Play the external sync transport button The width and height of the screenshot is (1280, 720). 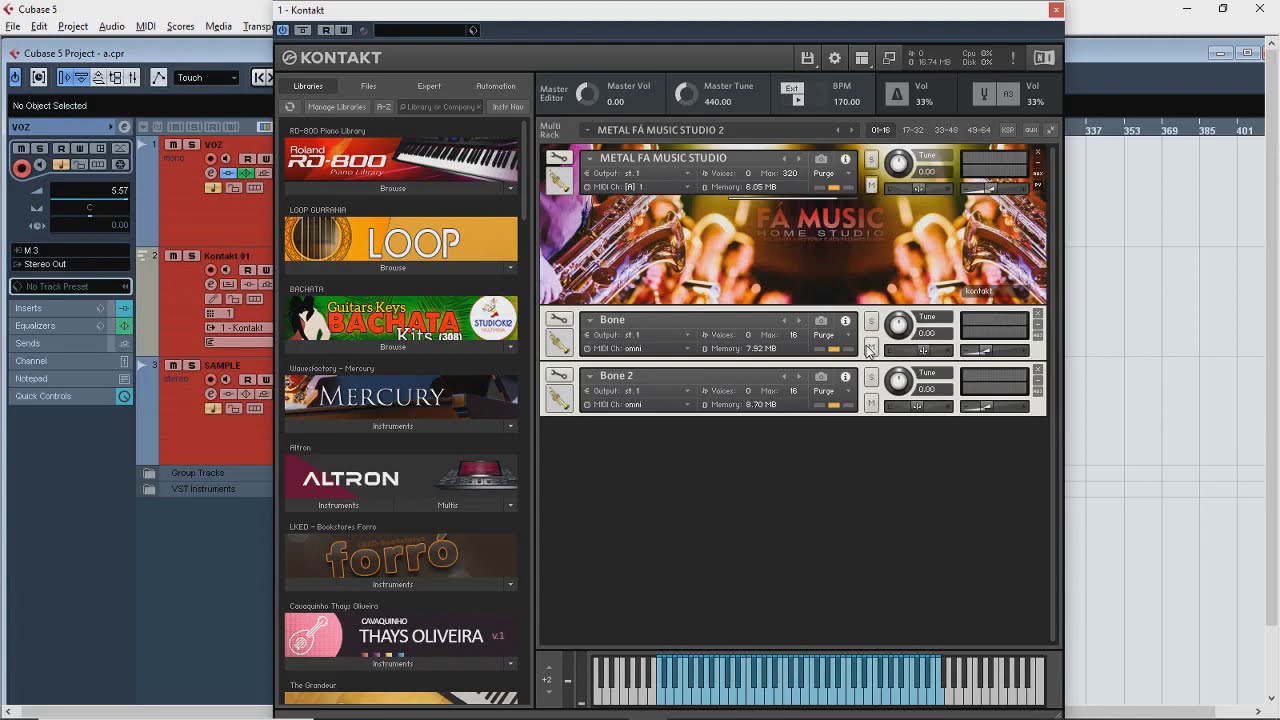click(x=797, y=100)
